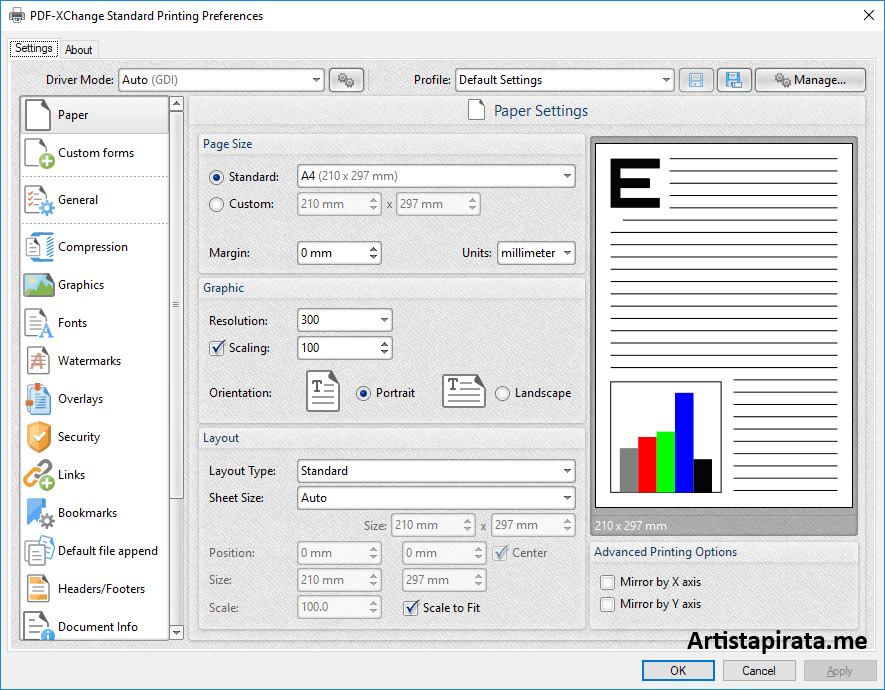Viewport: 885px width, 690px height.
Task: Open Headers/Footers settings
Action: [37, 589]
